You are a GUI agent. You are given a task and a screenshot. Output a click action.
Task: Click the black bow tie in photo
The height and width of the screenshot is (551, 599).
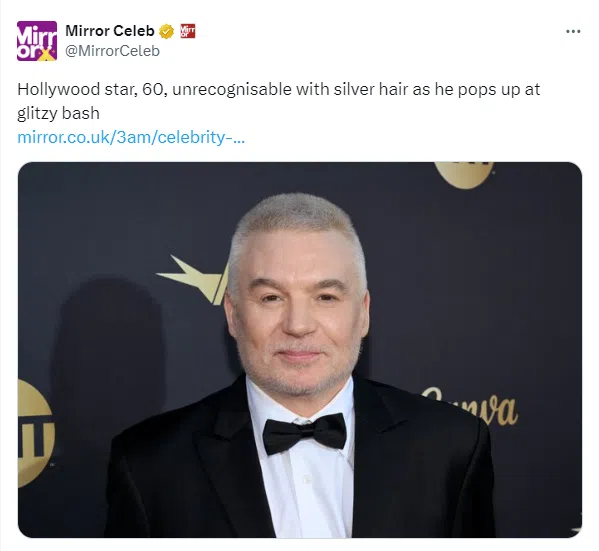click(304, 434)
